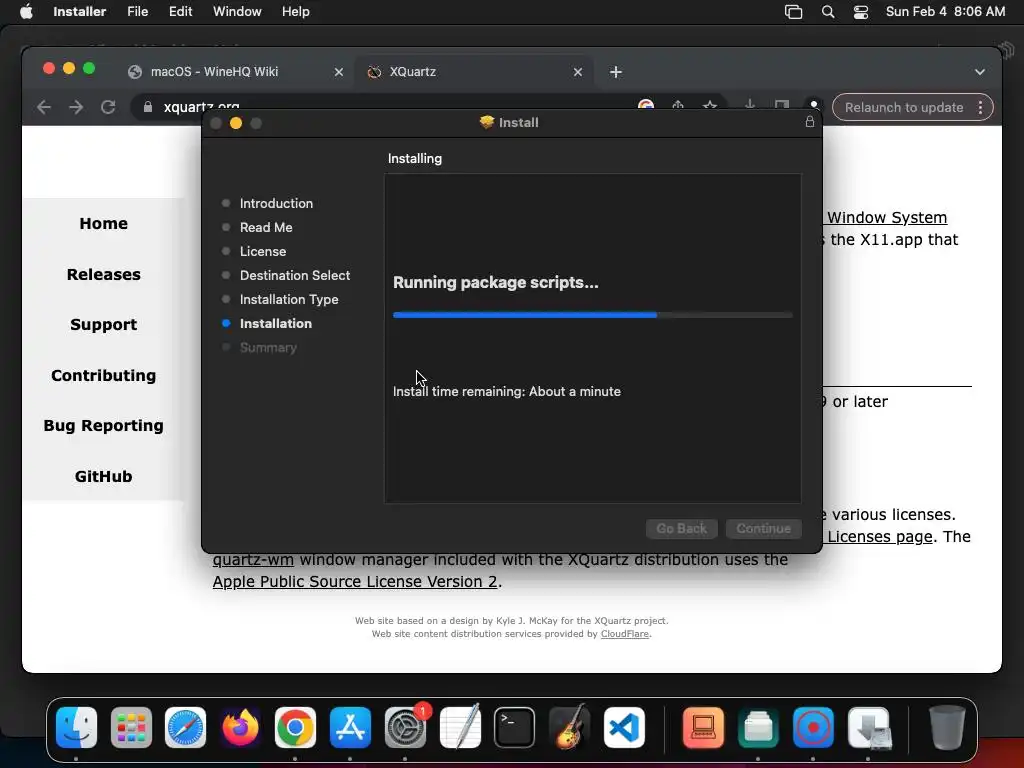Select the Read Me installer step
Viewport: 1024px width, 768px height.
pyautogui.click(x=265, y=227)
